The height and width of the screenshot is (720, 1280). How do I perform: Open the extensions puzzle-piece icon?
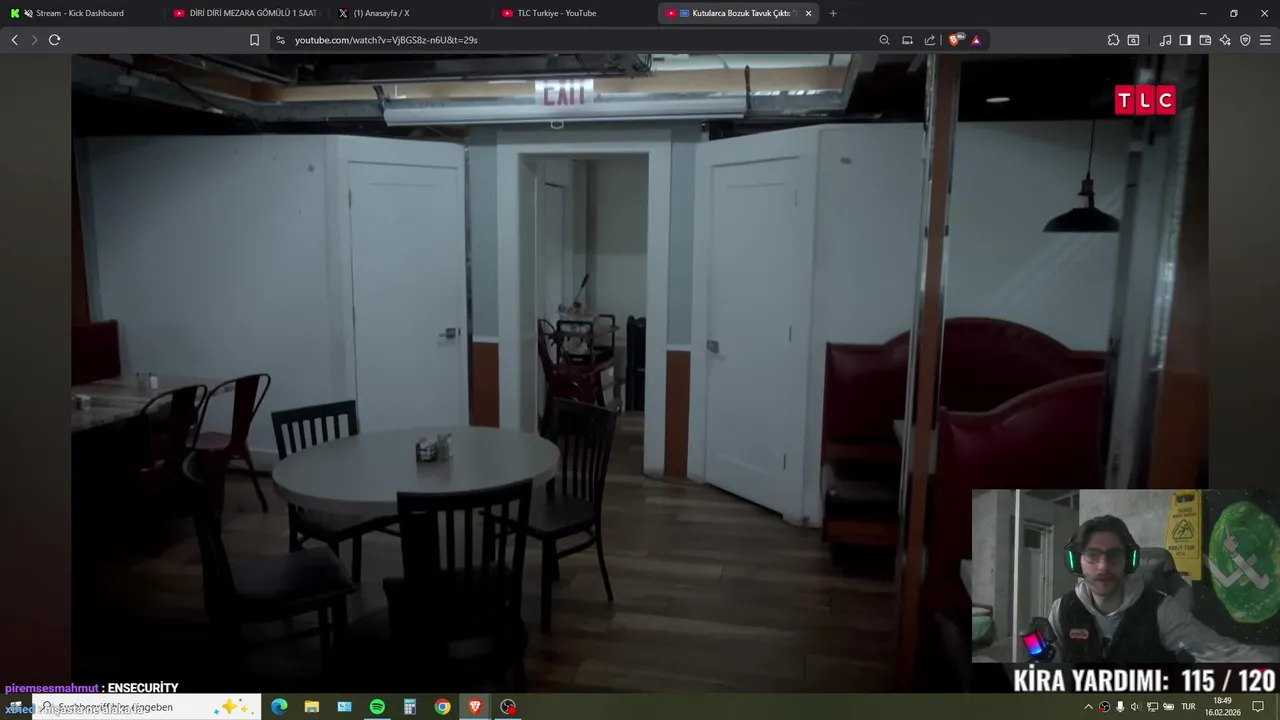1113,40
